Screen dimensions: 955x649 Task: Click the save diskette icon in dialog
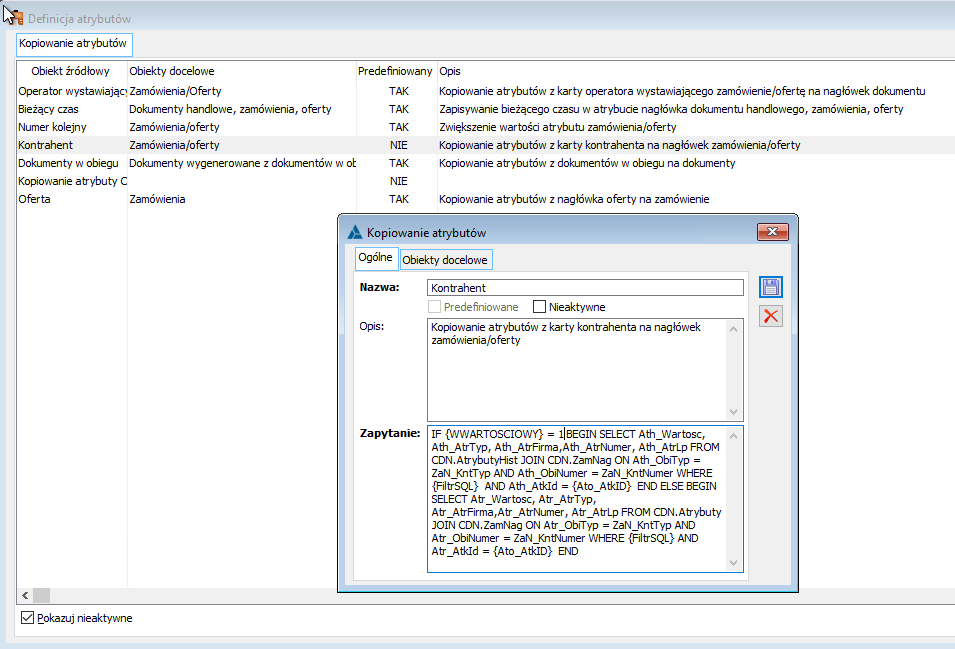tap(771, 288)
